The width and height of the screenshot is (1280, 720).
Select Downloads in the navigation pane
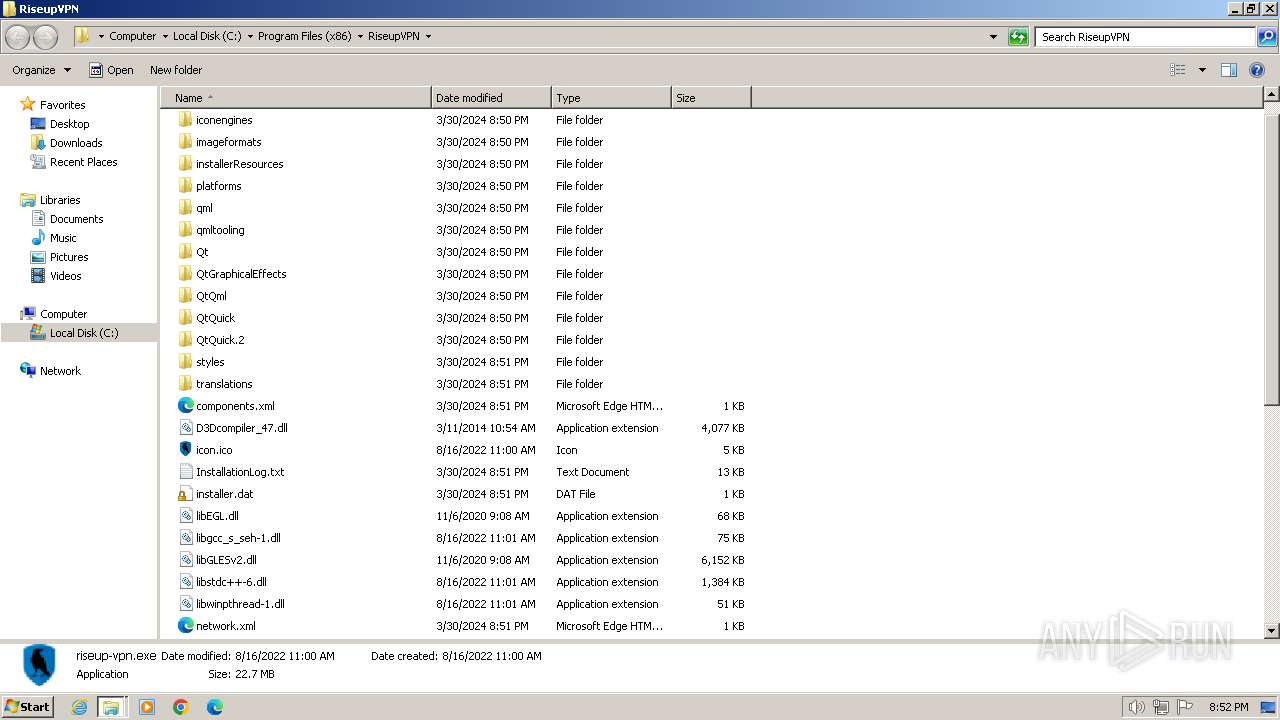pyautogui.click(x=76, y=143)
